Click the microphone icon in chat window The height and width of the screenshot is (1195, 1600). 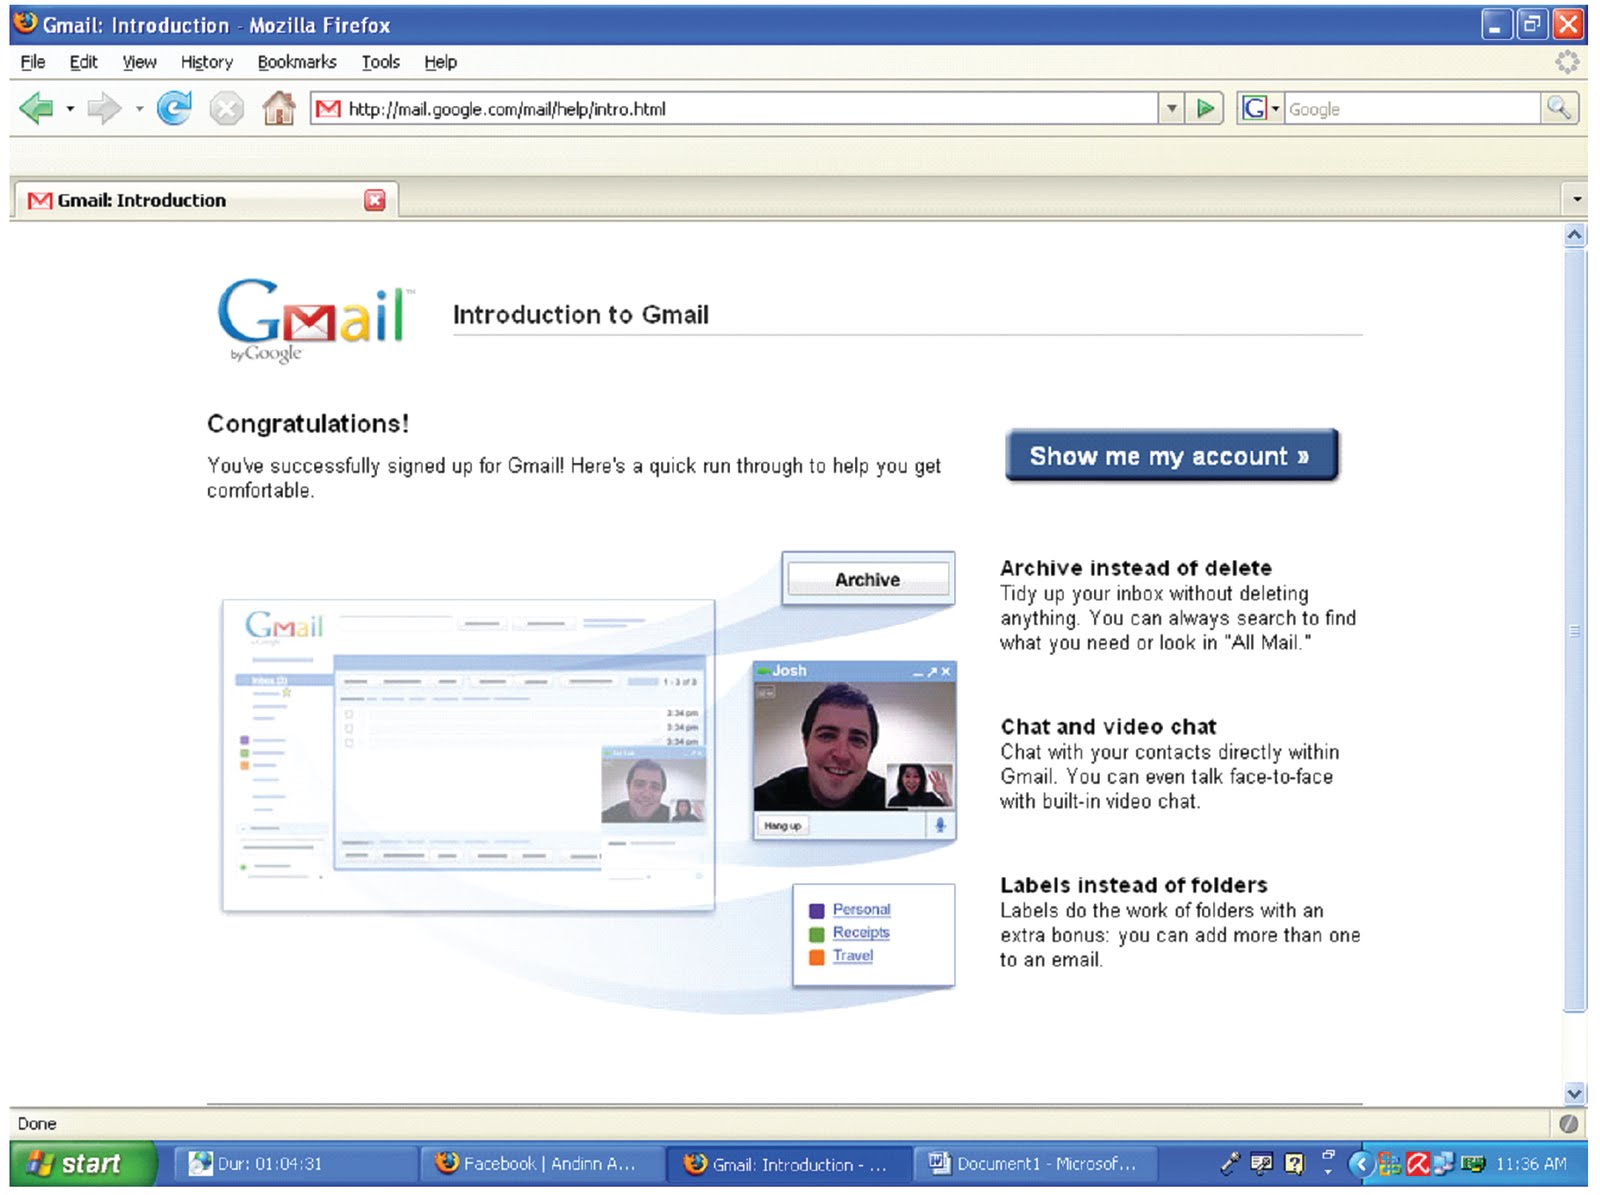(940, 825)
